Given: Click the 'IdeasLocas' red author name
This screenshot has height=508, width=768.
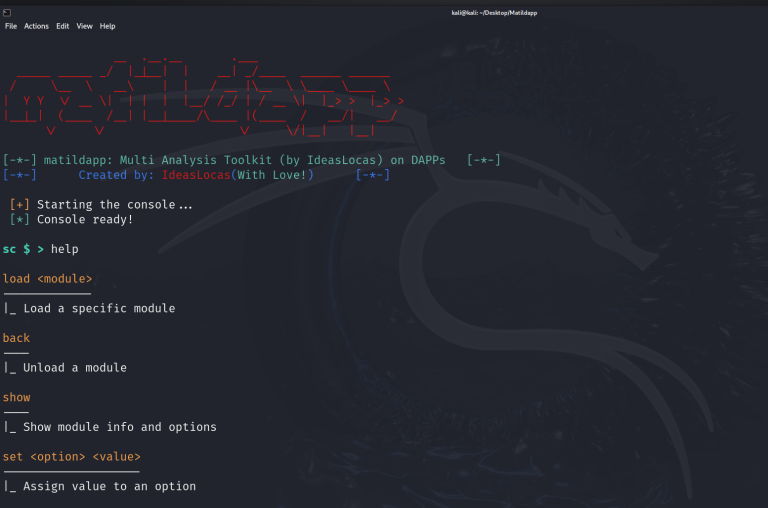Looking at the screenshot, I should tap(196, 175).
